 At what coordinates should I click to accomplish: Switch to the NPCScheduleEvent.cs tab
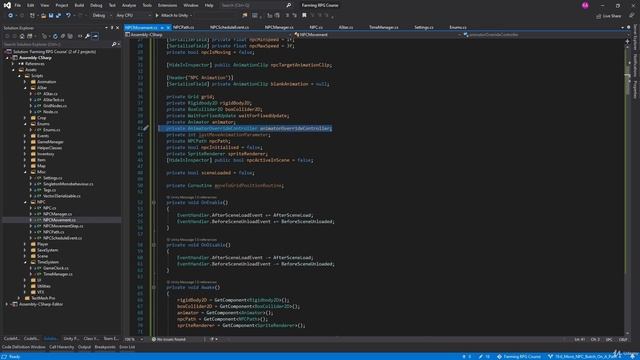[x=229, y=27]
